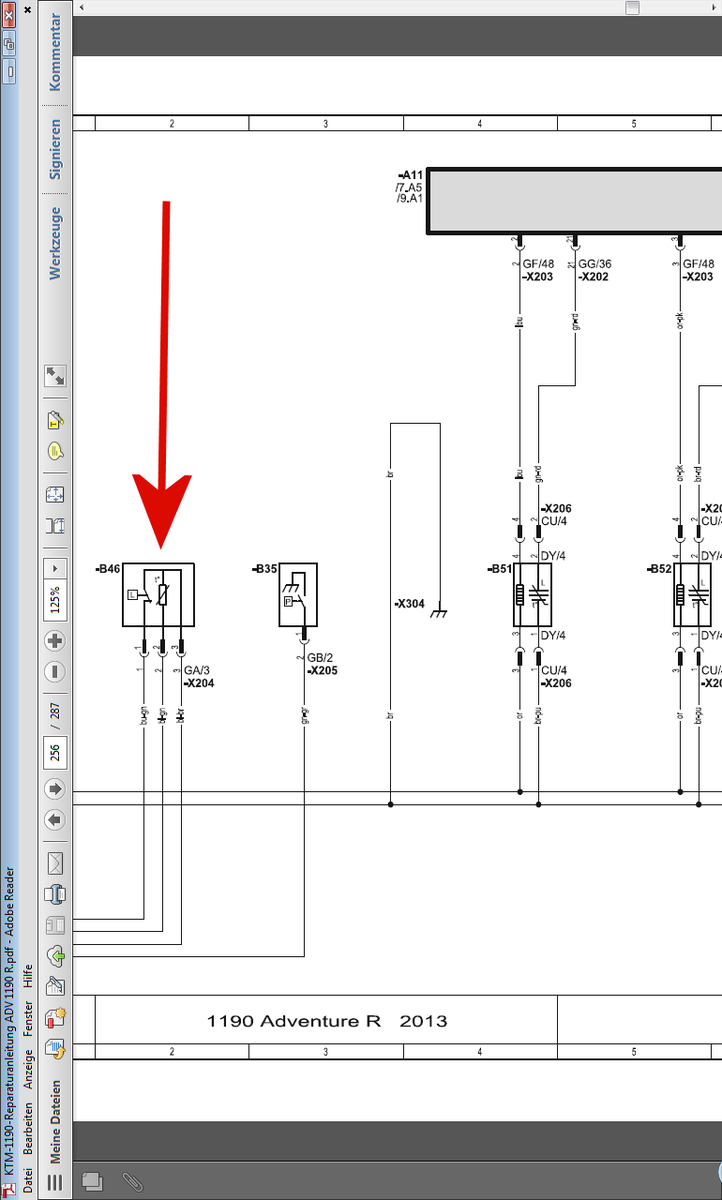The height and width of the screenshot is (1200, 722).
Task: Go to the next page arrow
Action: [55, 790]
